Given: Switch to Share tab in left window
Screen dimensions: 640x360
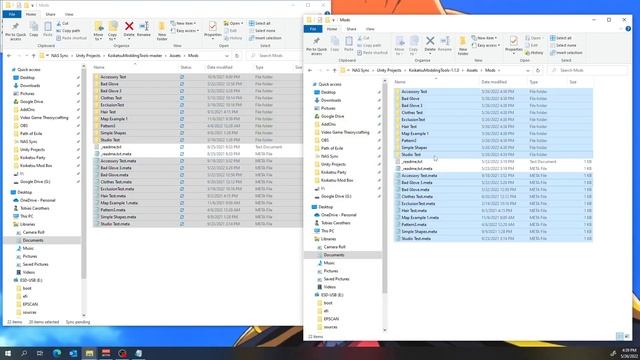Looking at the screenshot, I should pos(50,14).
